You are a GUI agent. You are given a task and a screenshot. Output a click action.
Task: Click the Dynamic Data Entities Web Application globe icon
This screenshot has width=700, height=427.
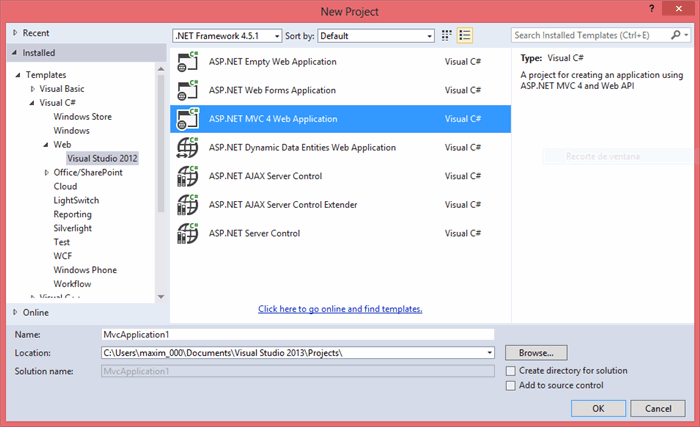pyautogui.click(x=188, y=147)
